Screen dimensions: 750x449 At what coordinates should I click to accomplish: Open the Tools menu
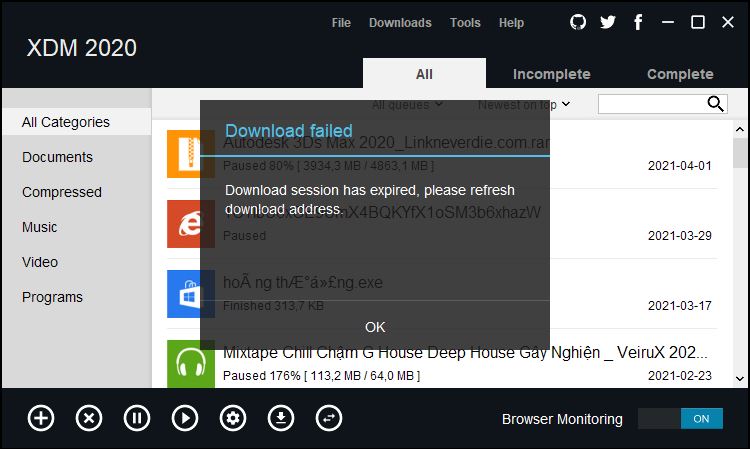tap(465, 22)
